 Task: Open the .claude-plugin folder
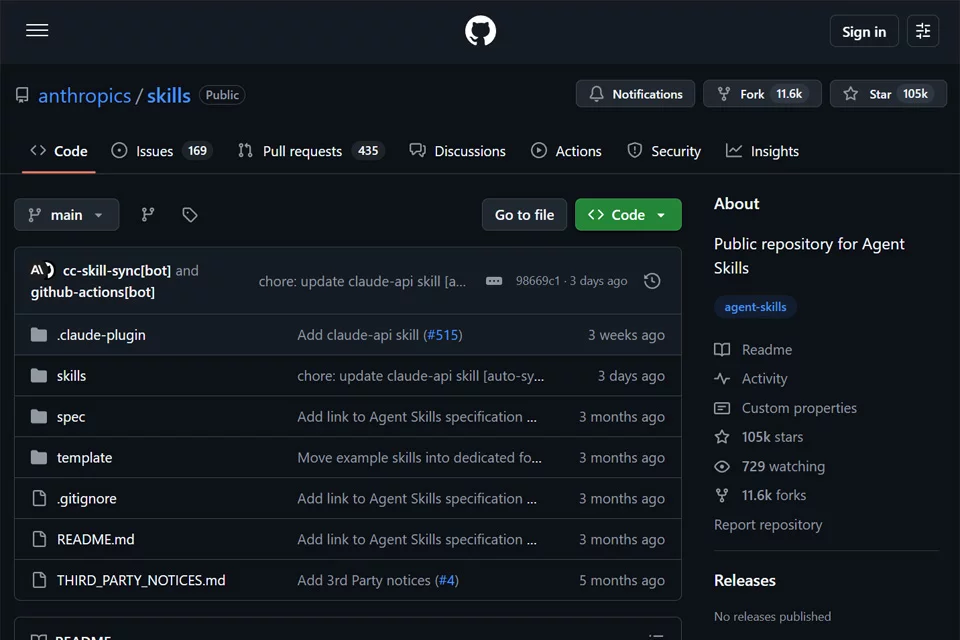[101, 335]
